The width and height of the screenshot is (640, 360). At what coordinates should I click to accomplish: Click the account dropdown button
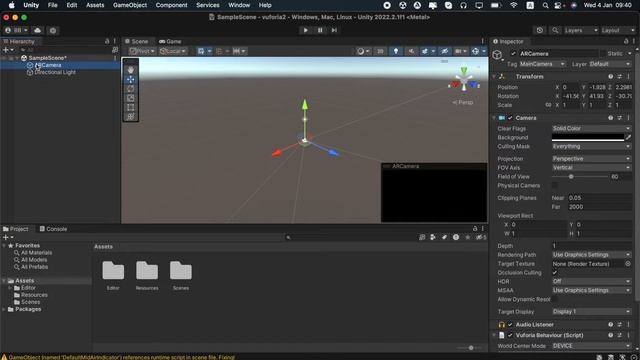16,30
